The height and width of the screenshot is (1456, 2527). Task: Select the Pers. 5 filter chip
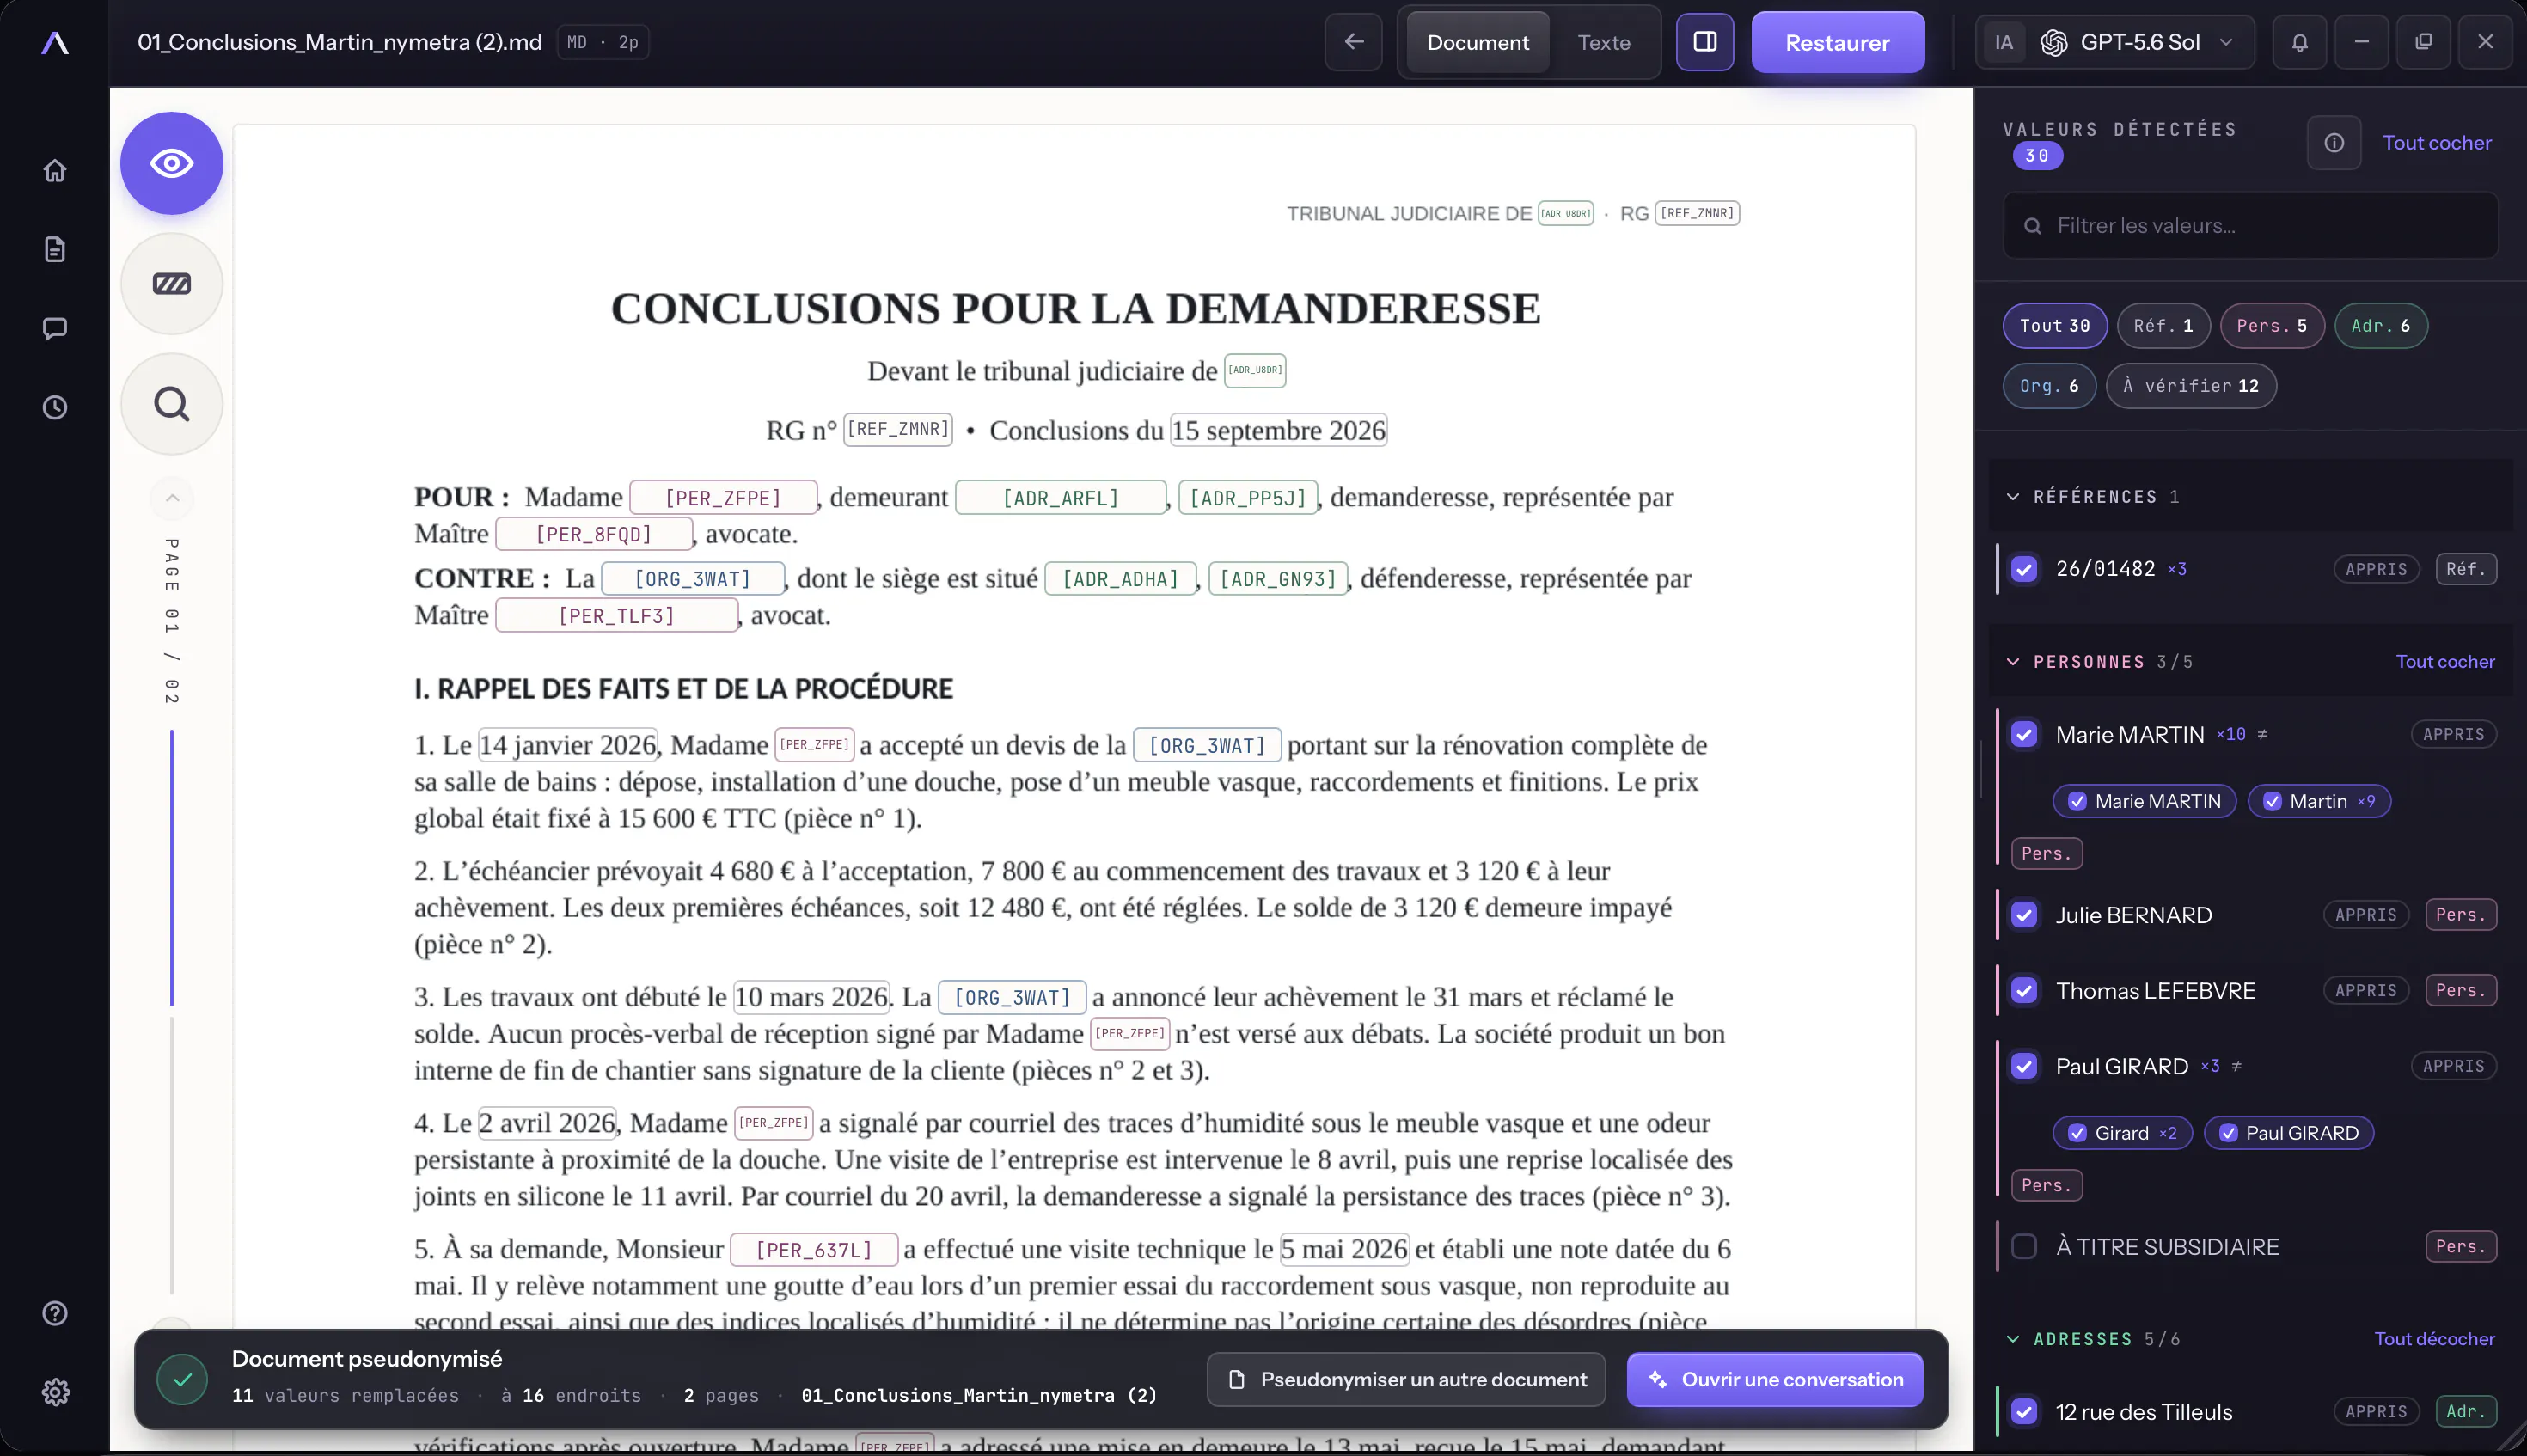point(2272,326)
